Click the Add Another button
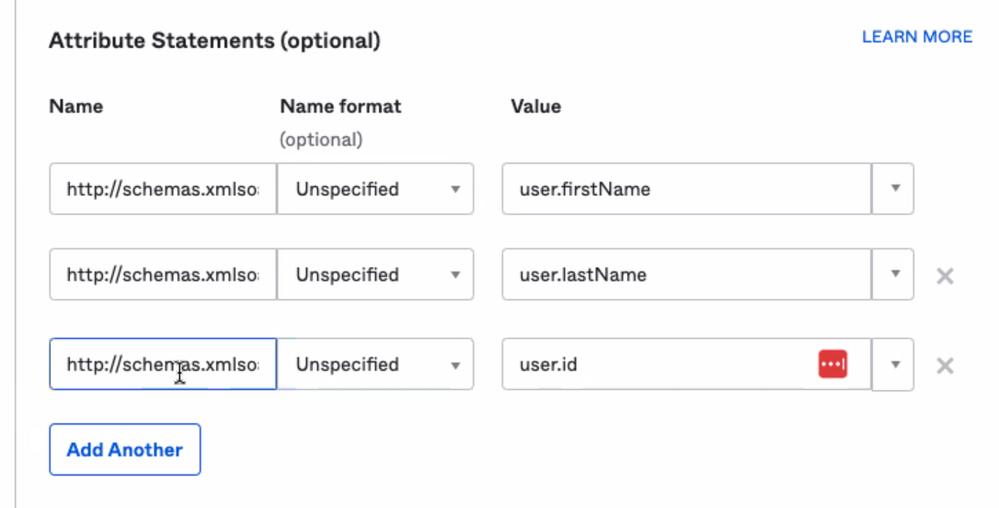This screenshot has height=508, width=999. [125, 450]
